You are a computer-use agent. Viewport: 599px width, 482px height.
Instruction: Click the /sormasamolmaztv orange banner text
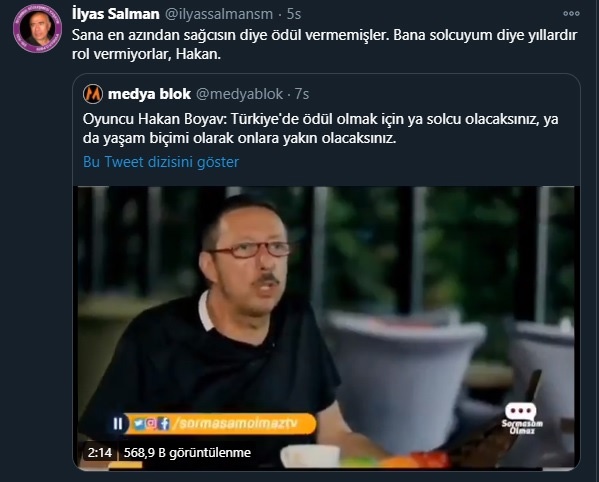click(x=235, y=423)
